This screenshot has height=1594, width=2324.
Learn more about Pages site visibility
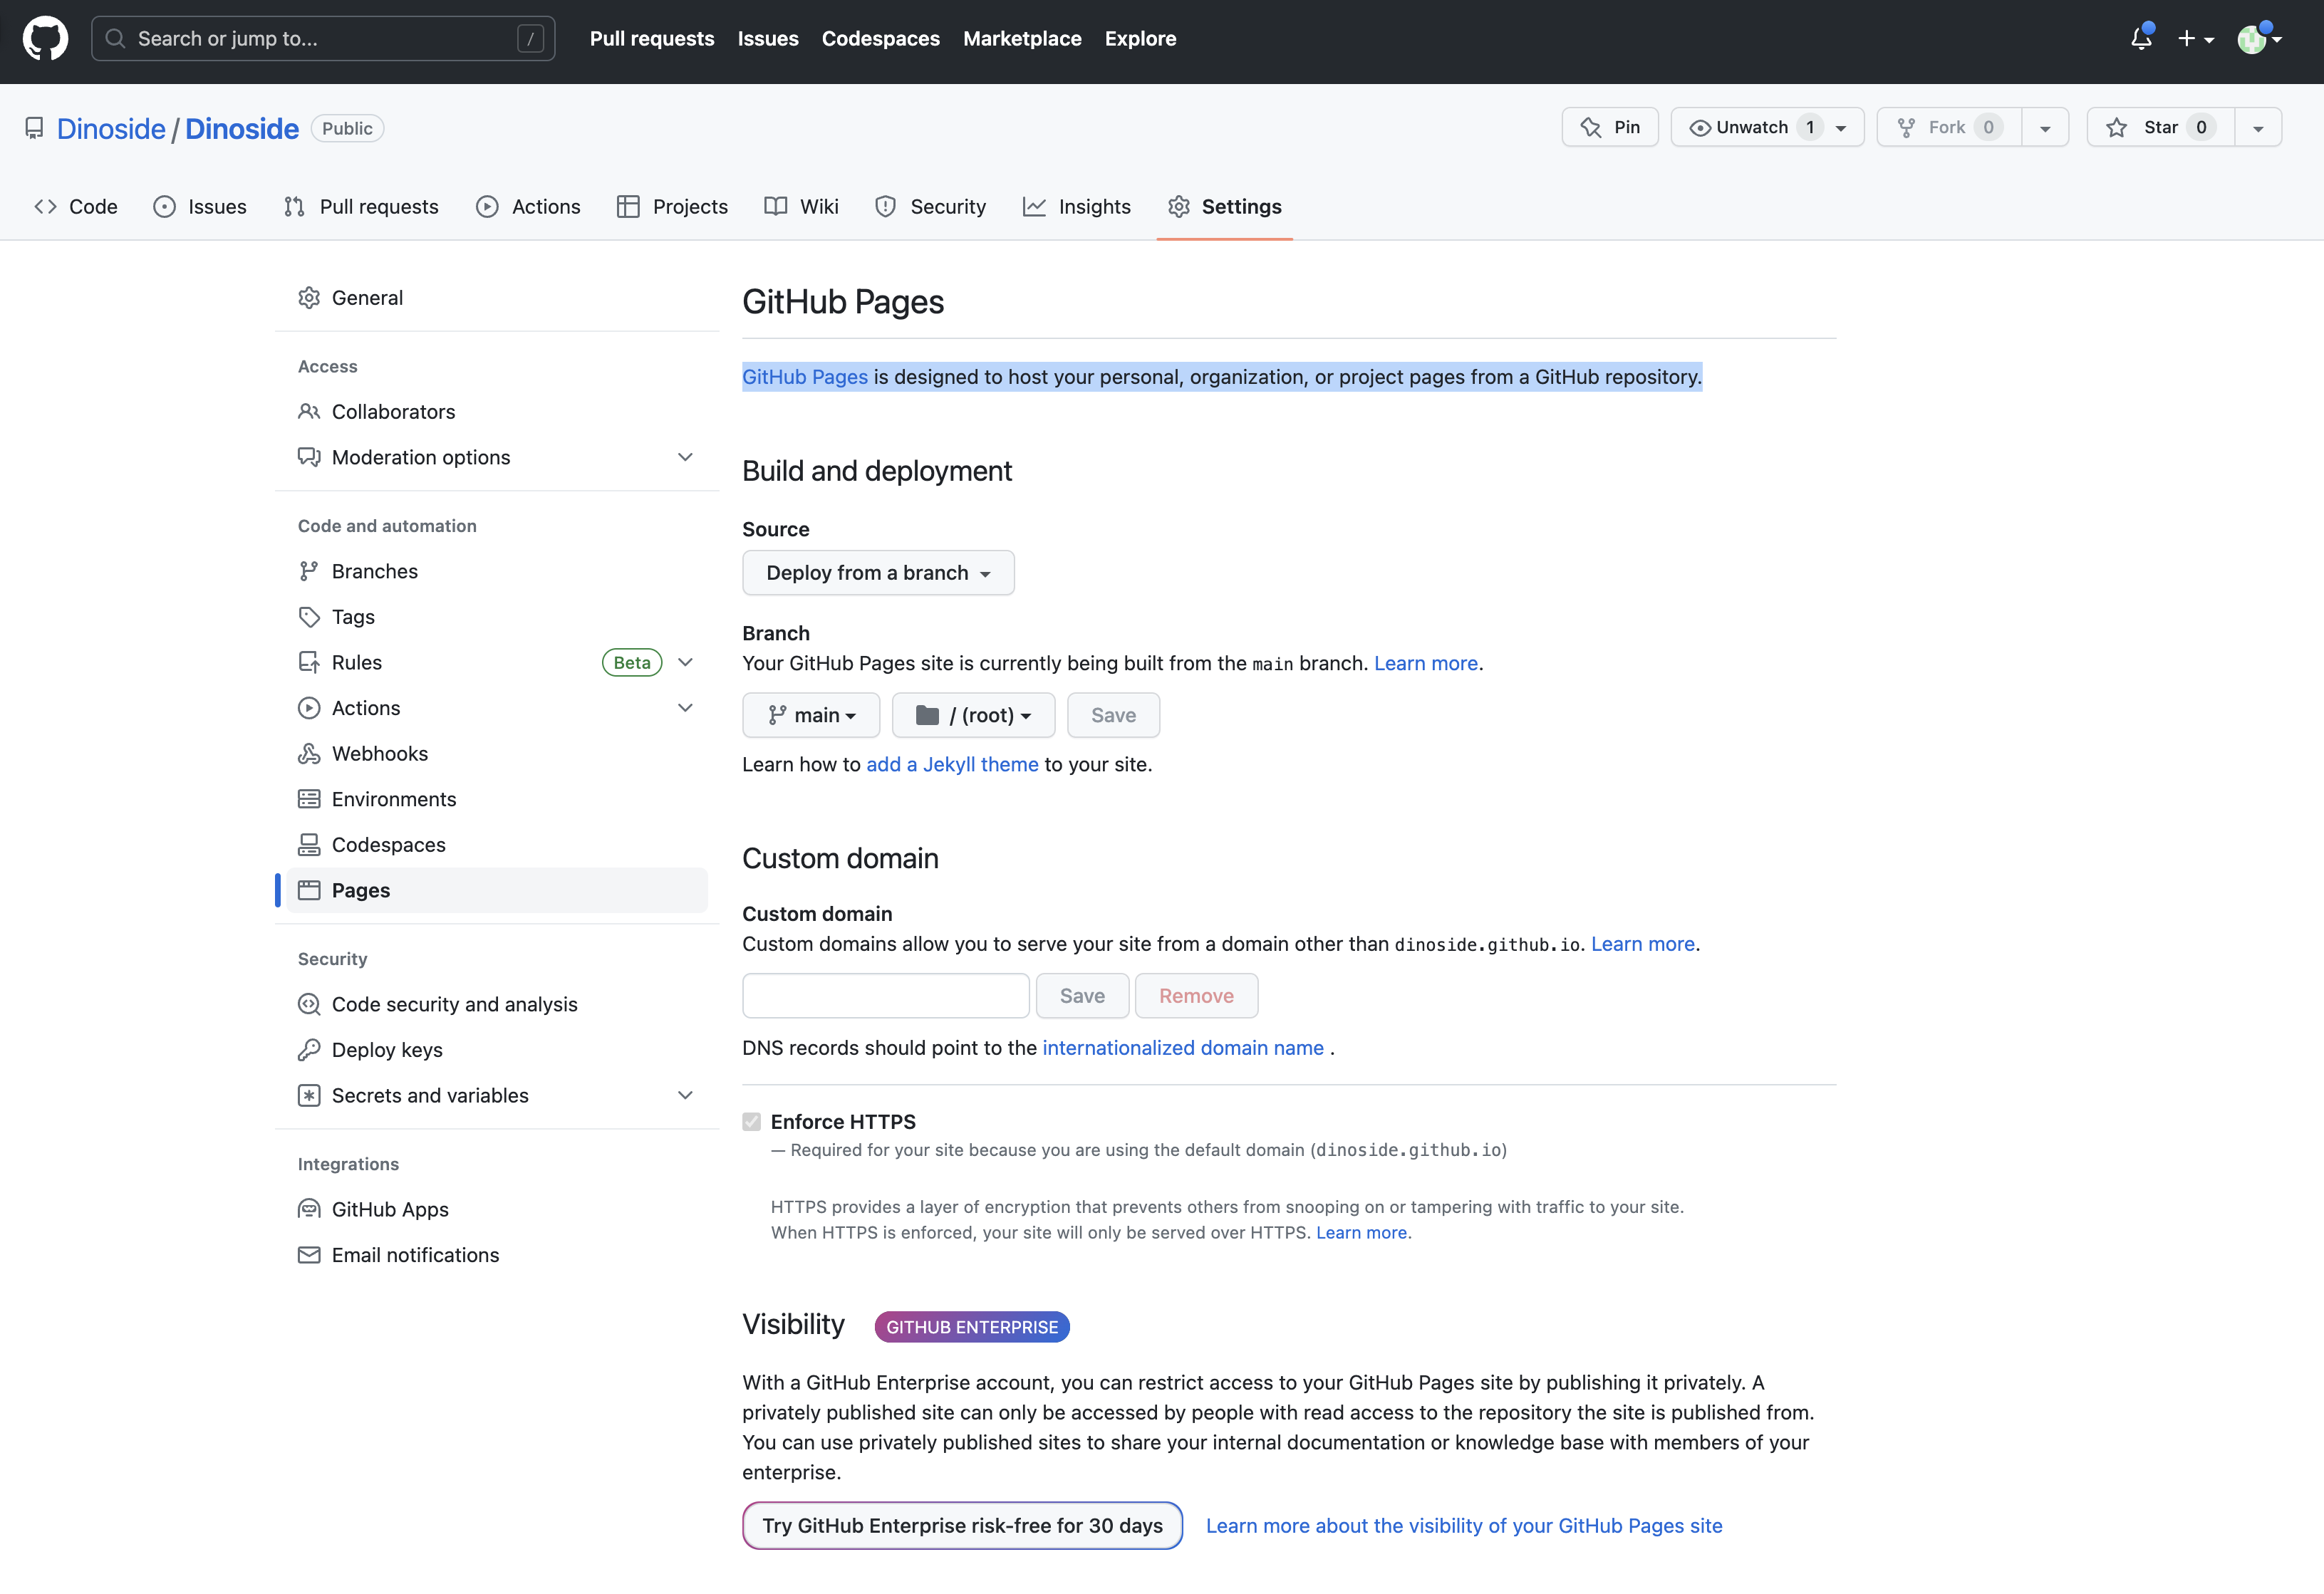click(x=1464, y=1526)
